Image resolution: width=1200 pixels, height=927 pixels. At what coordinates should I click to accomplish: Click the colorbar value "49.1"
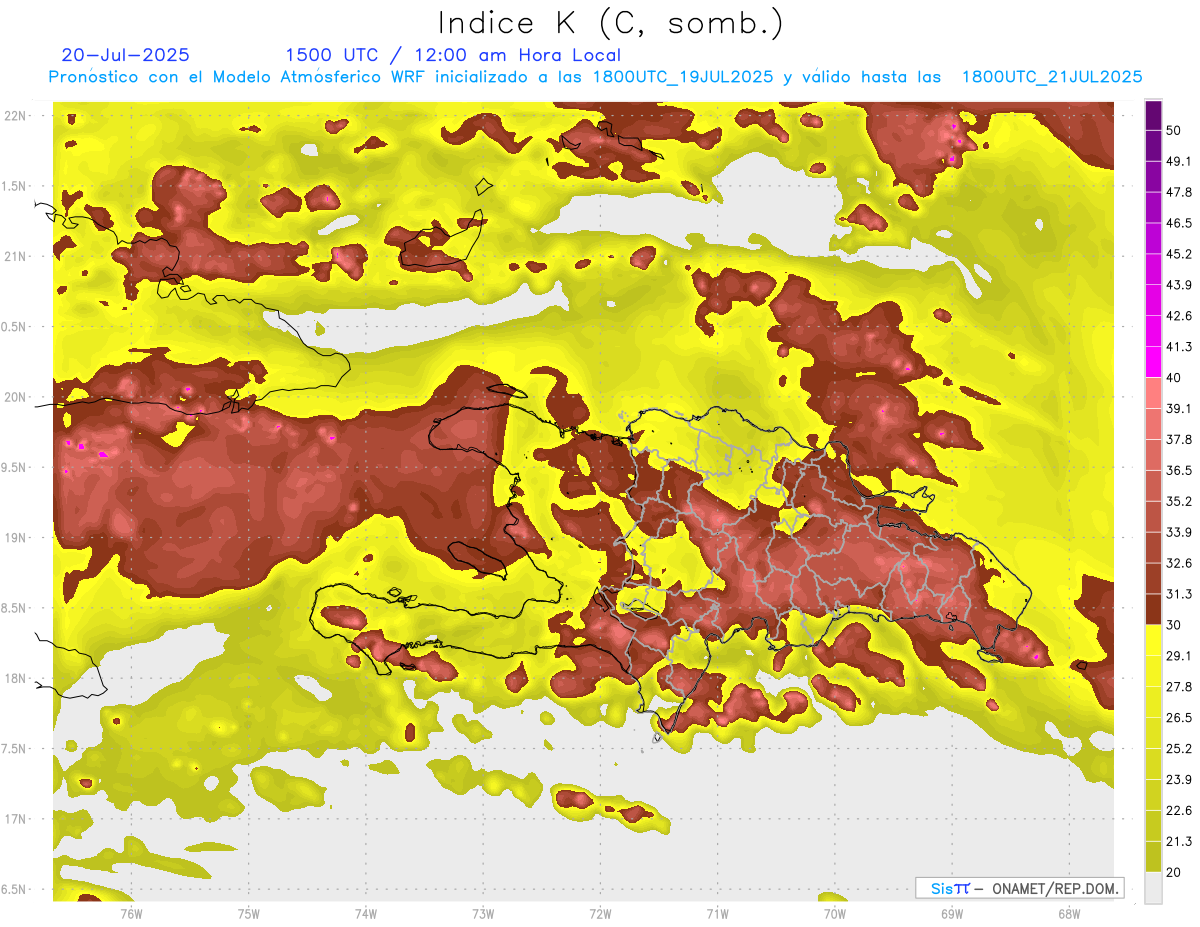point(1178,161)
